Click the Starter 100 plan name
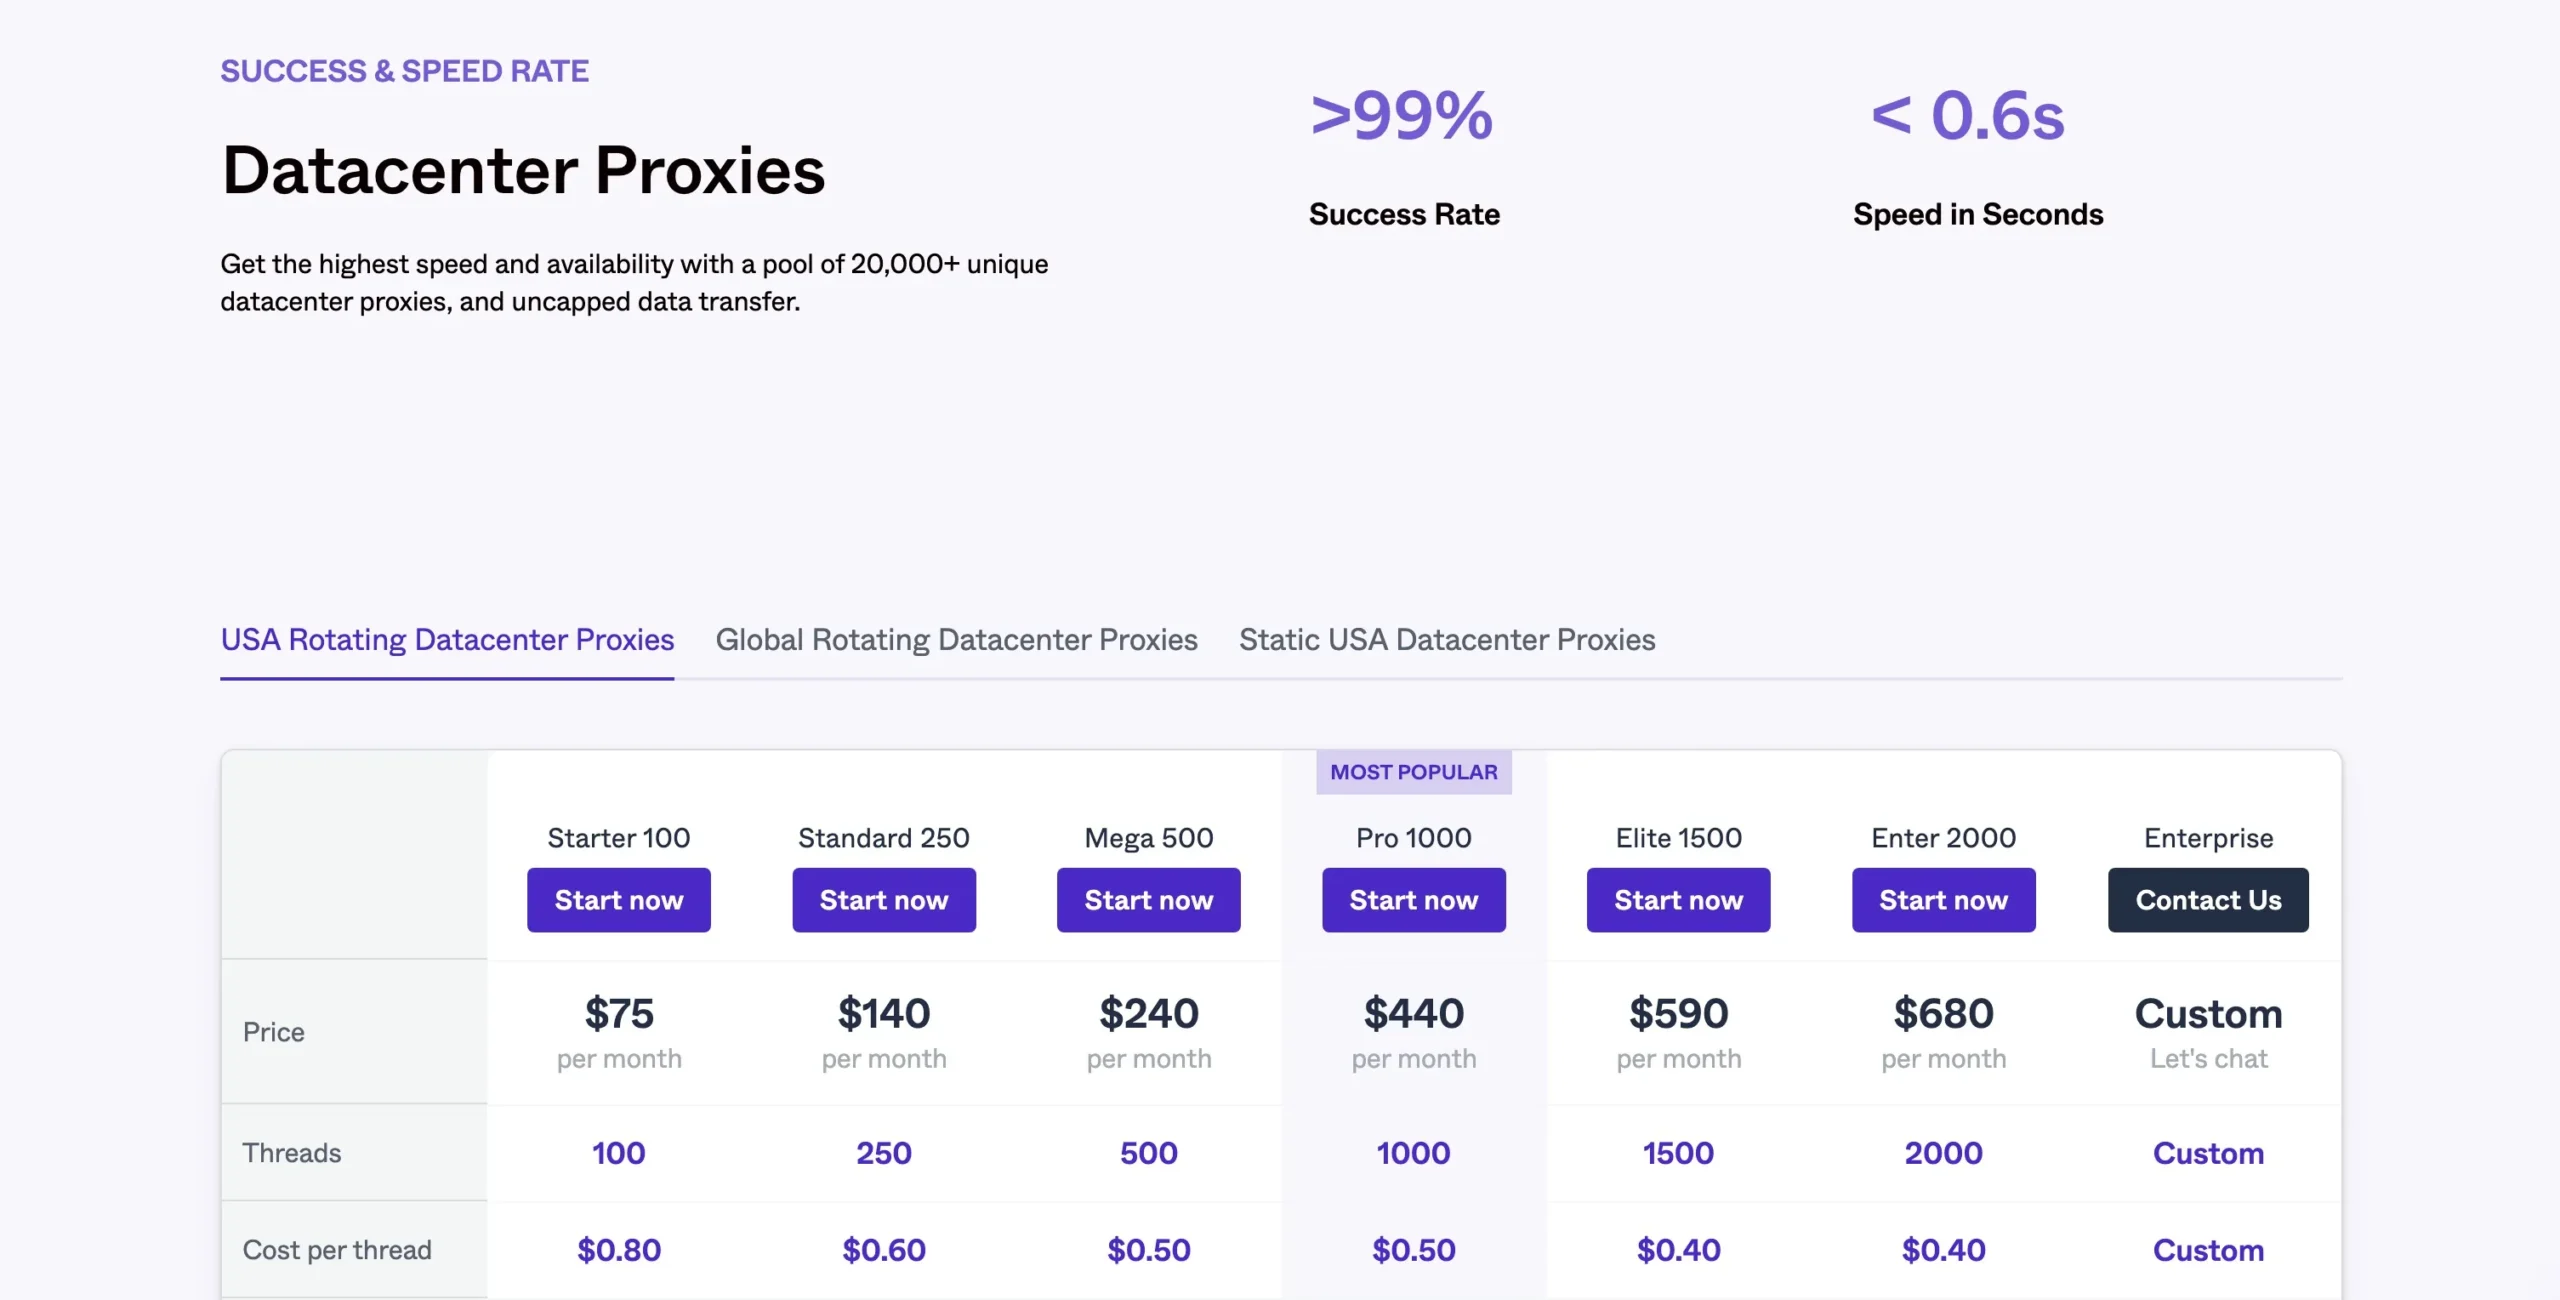 [x=619, y=838]
